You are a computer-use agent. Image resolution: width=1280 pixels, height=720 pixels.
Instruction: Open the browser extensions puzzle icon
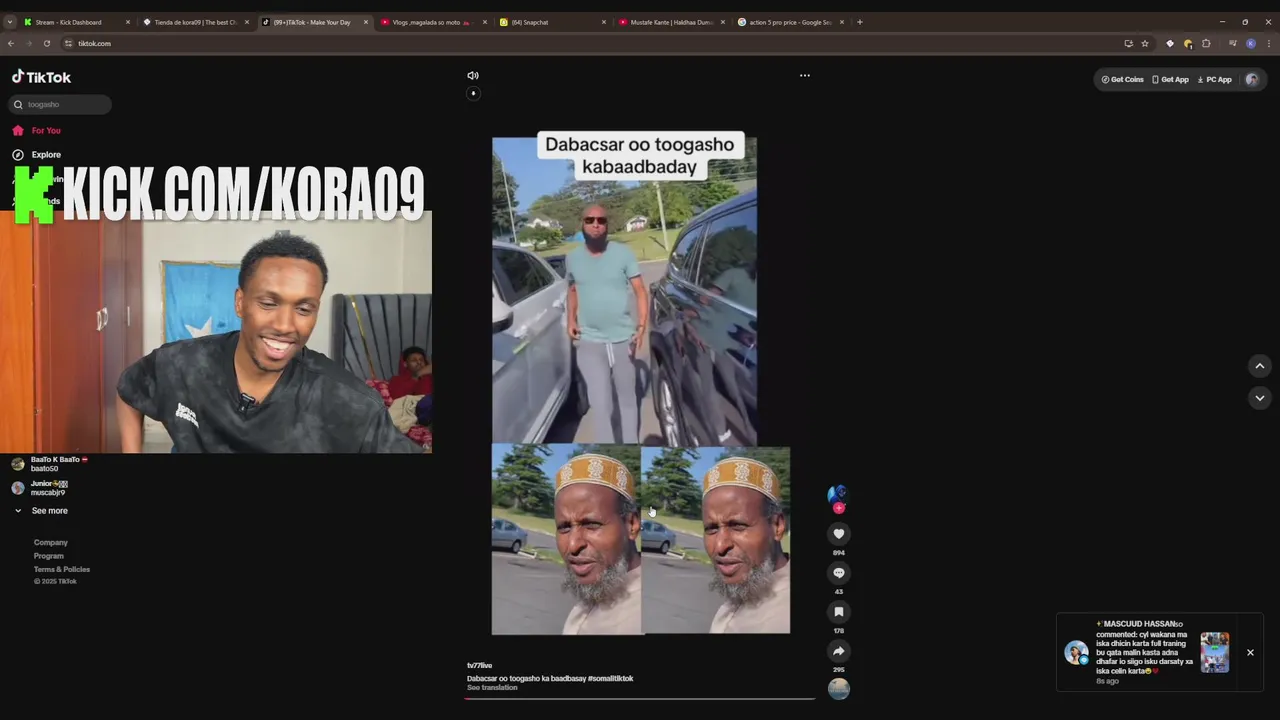coord(1206,43)
